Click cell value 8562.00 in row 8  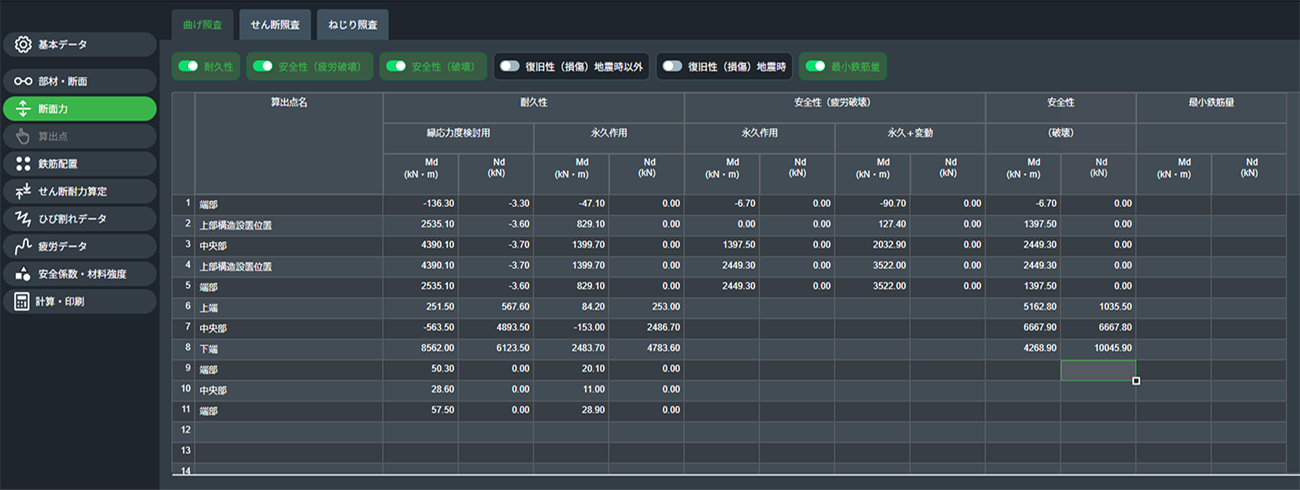[x=421, y=349]
